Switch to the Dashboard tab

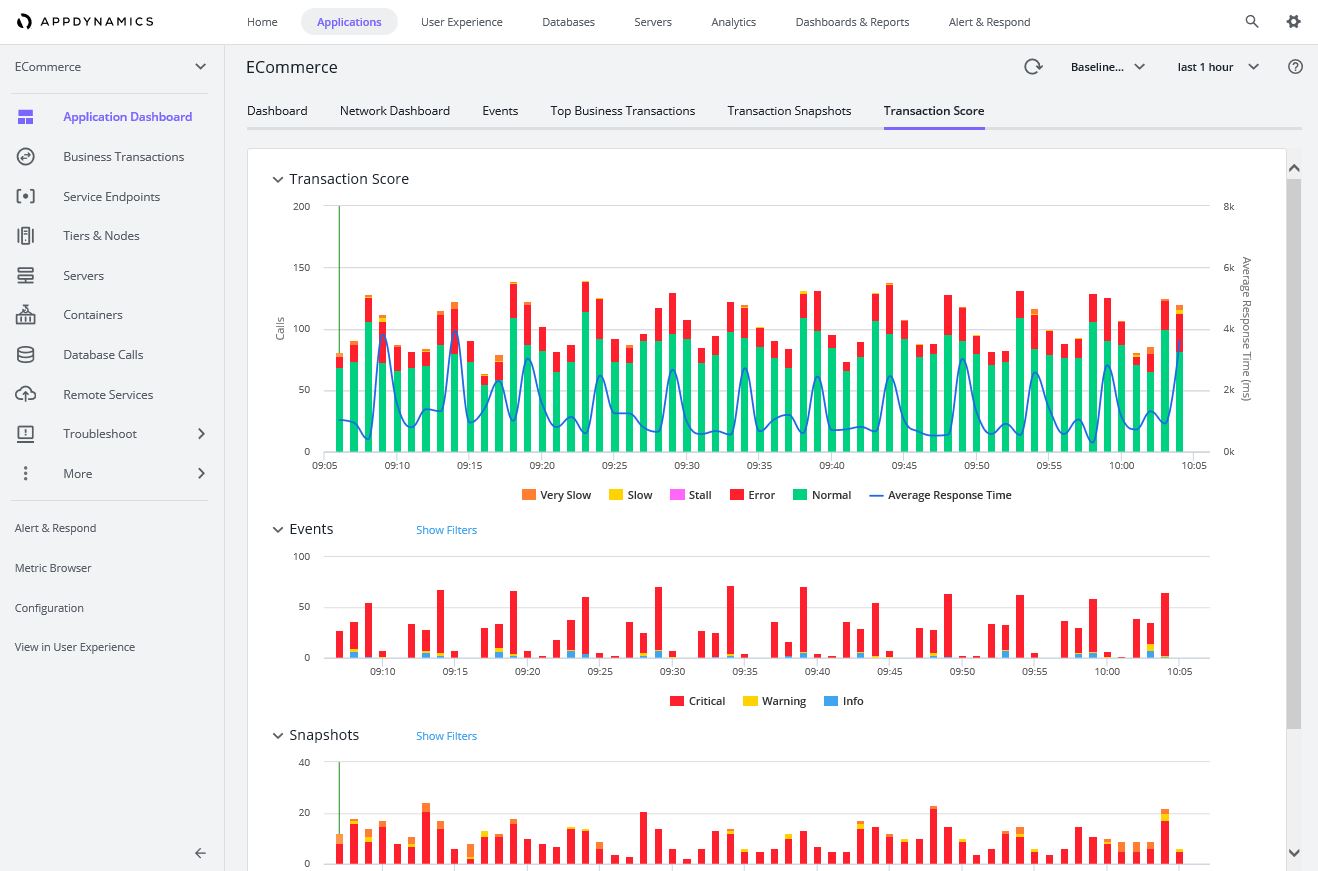pos(277,111)
